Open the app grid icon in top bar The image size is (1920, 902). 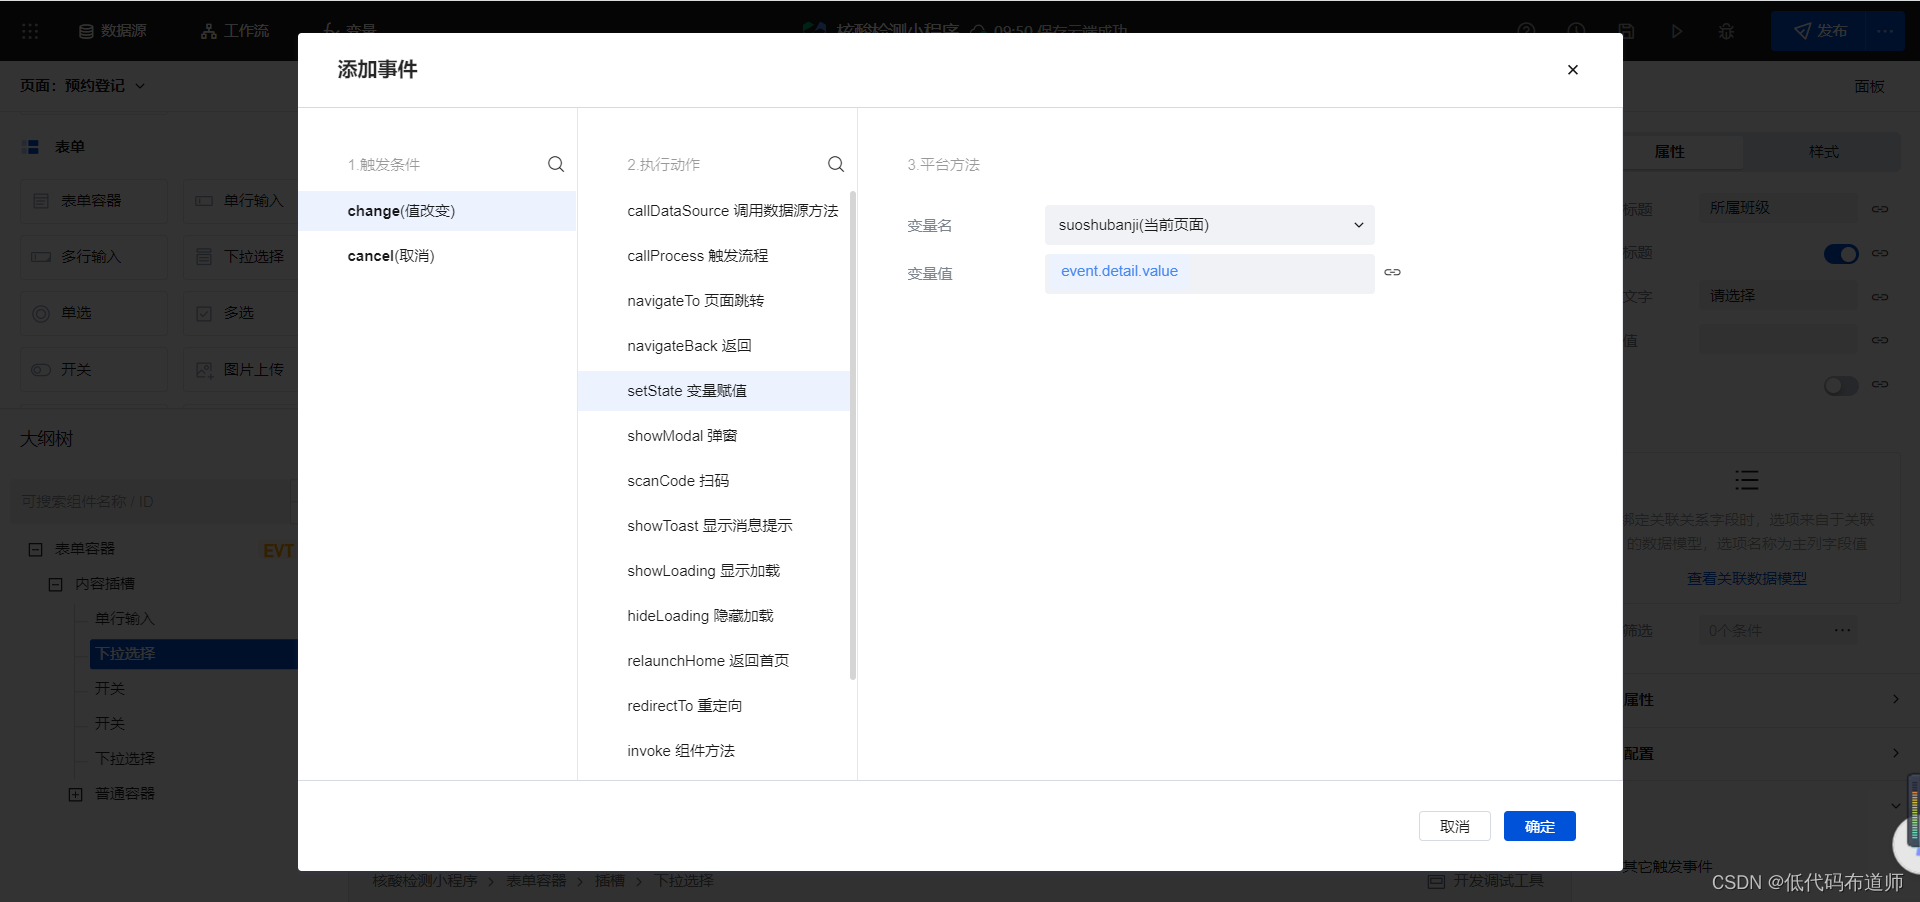coord(30,31)
